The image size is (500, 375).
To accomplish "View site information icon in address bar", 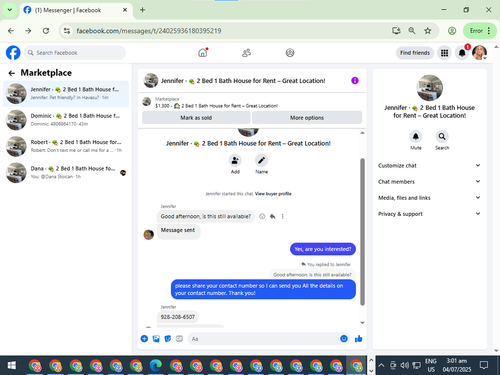I will click(x=67, y=31).
